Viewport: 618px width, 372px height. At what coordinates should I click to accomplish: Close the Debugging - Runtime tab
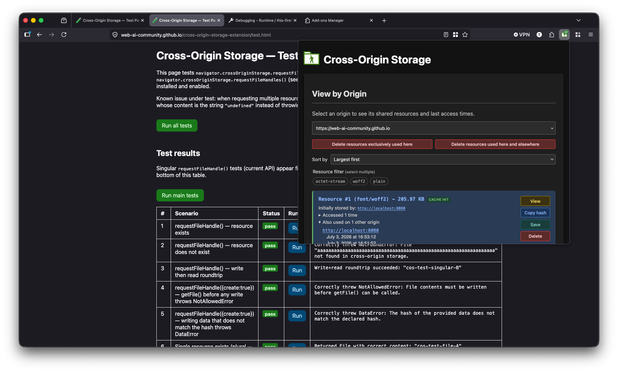pos(295,20)
